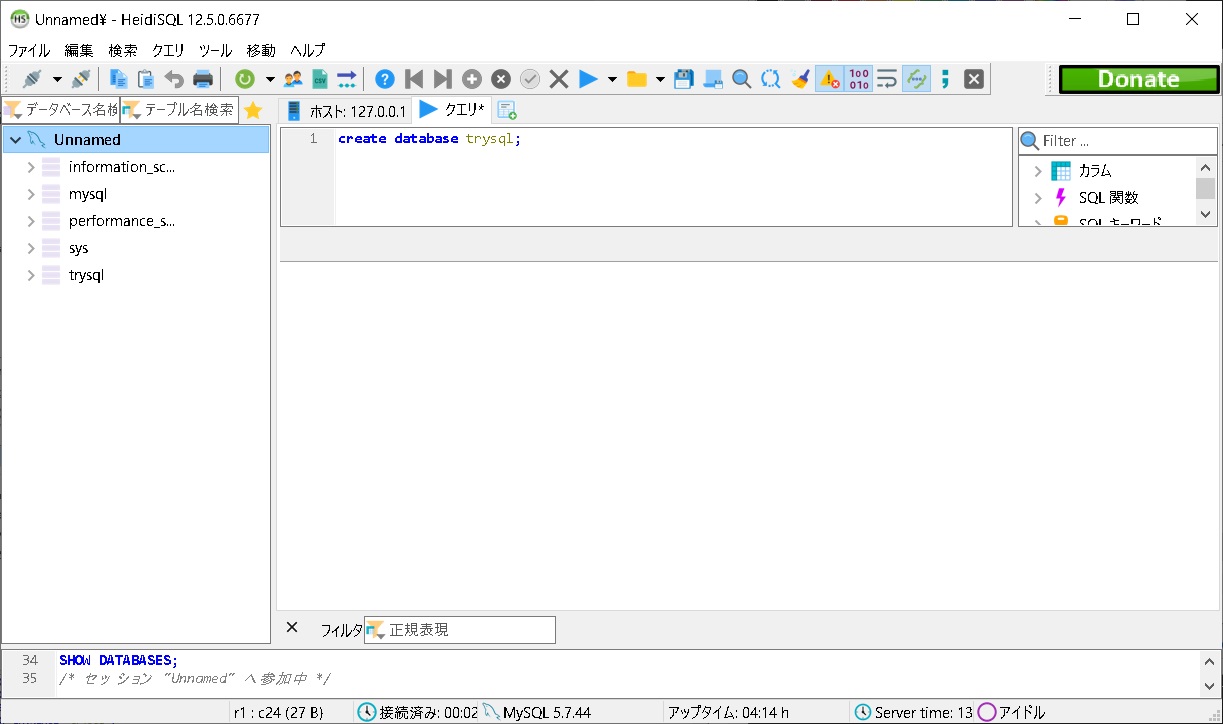
Task: Expand the trysql database node
Action: click(31, 275)
